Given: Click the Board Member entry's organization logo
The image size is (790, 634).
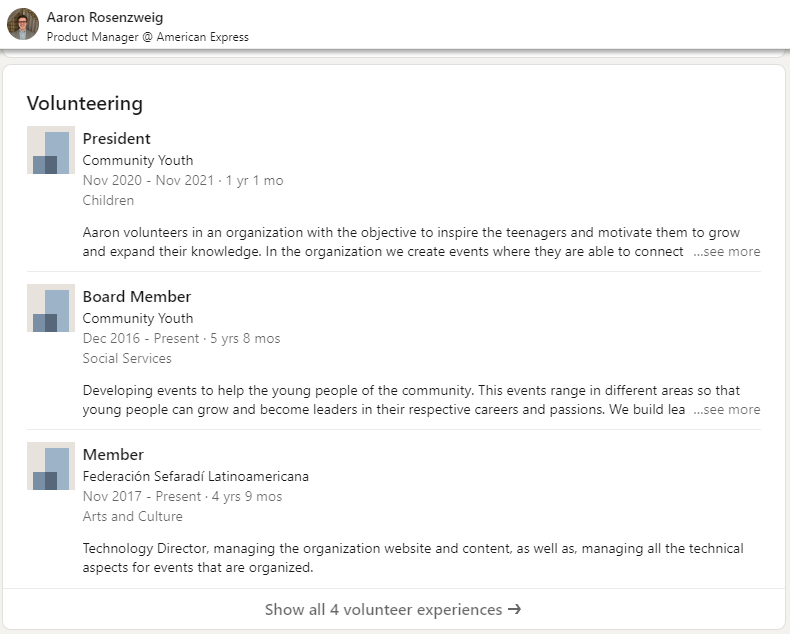Looking at the screenshot, I should [51, 308].
